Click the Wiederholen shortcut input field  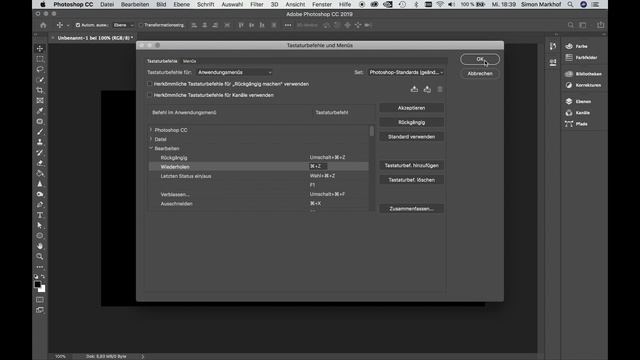pos(318,166)
